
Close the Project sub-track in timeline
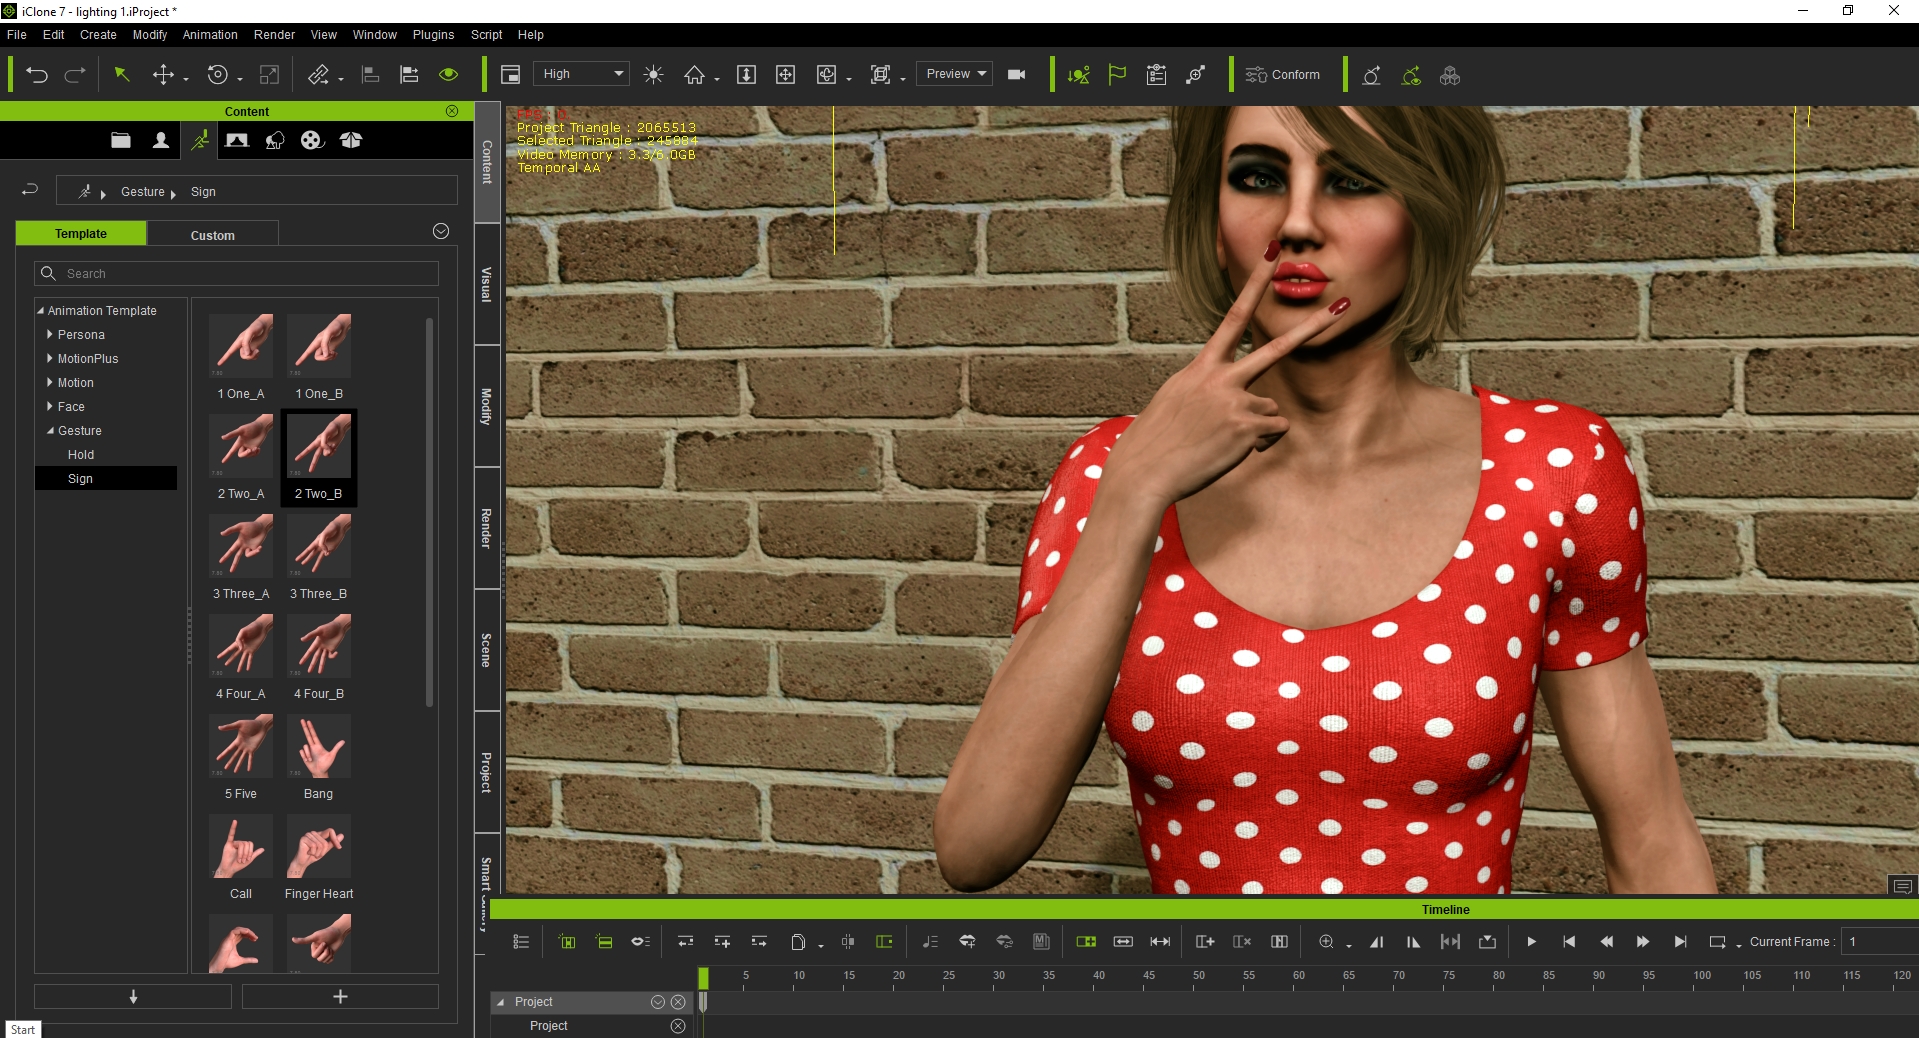[678, 1026]
